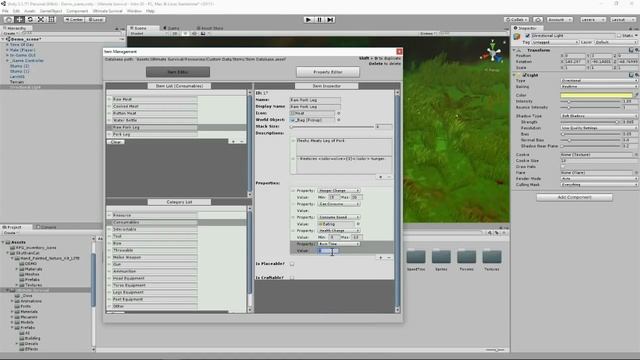Screen dimensions: 640x360
Task: Remove item with minus in Item List
Action: 242,142
